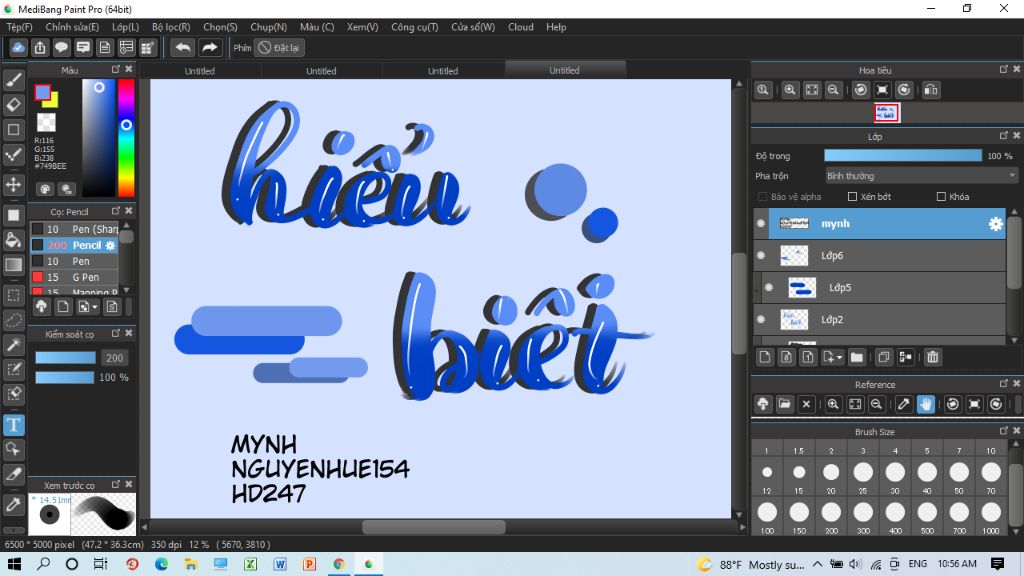Click the rainbow hue strip
Viewport: 1024px width, 576px height.
tap(126, 138)
